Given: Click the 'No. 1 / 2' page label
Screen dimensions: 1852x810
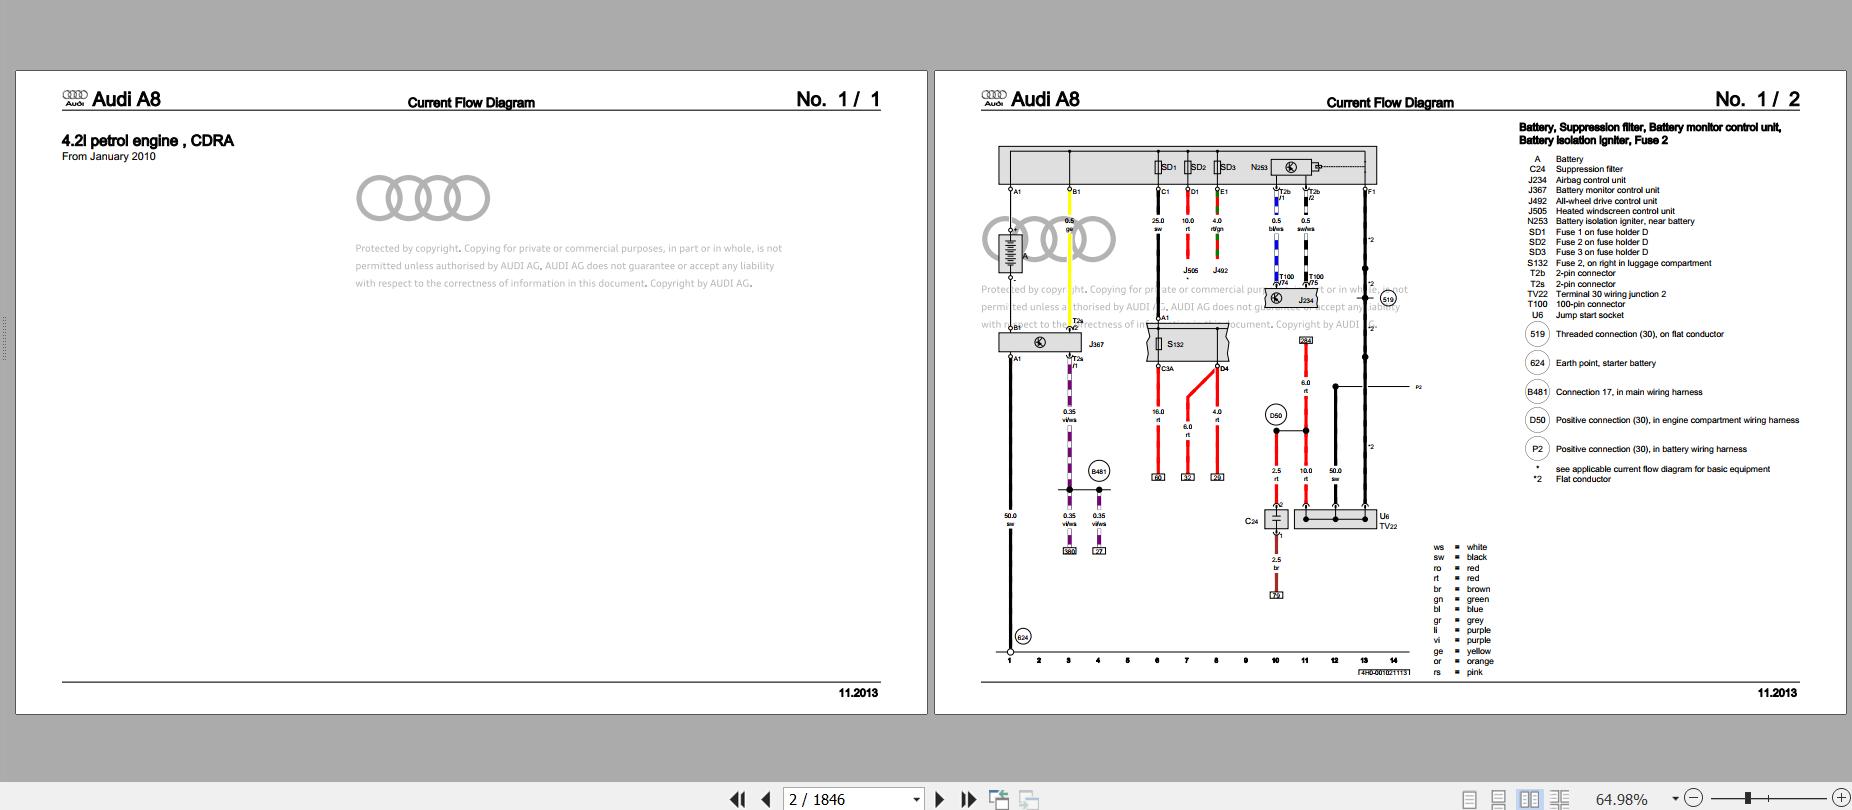Looking at the screenshot, I should [x=1757, y=99].
